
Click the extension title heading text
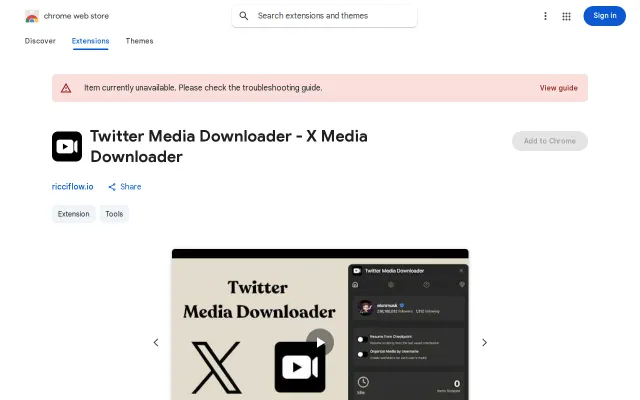(229, 147)
